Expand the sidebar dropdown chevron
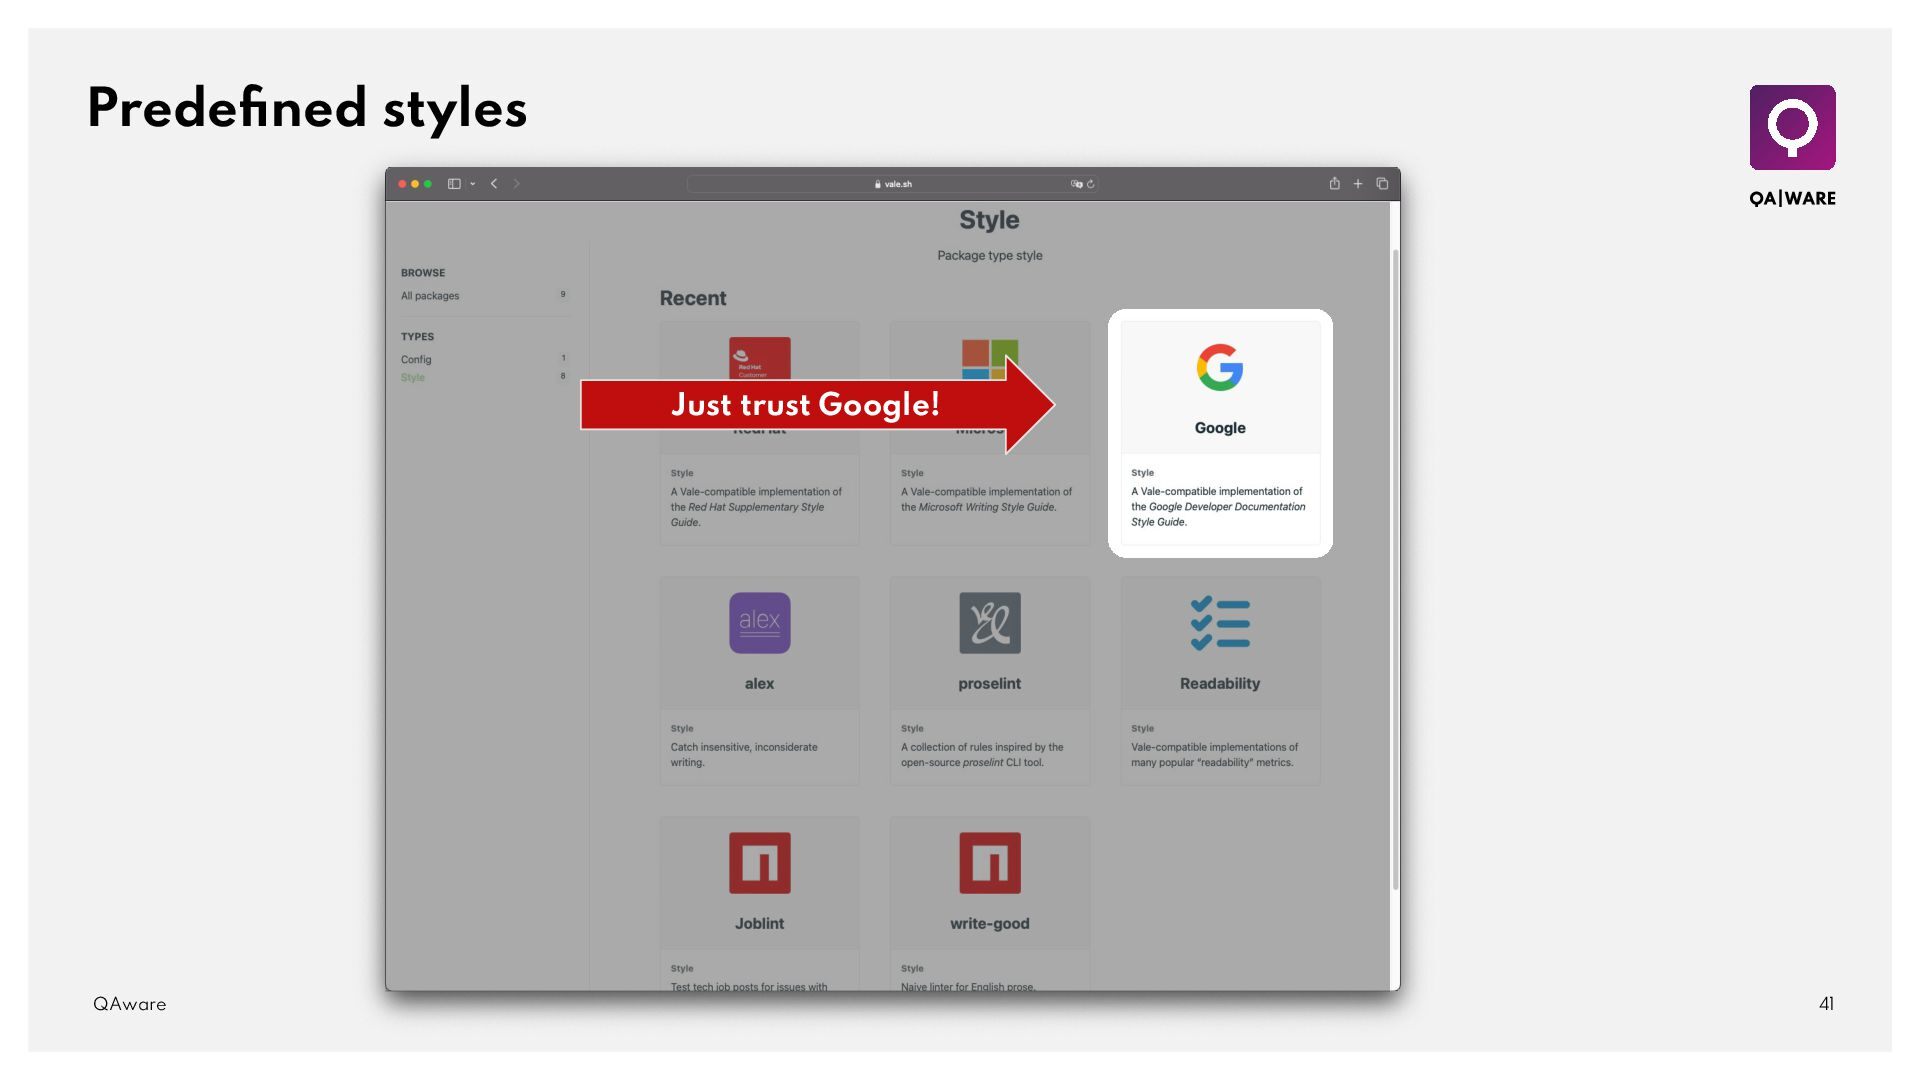This screenshot has height=1080, width=1920. pos(472,184)
